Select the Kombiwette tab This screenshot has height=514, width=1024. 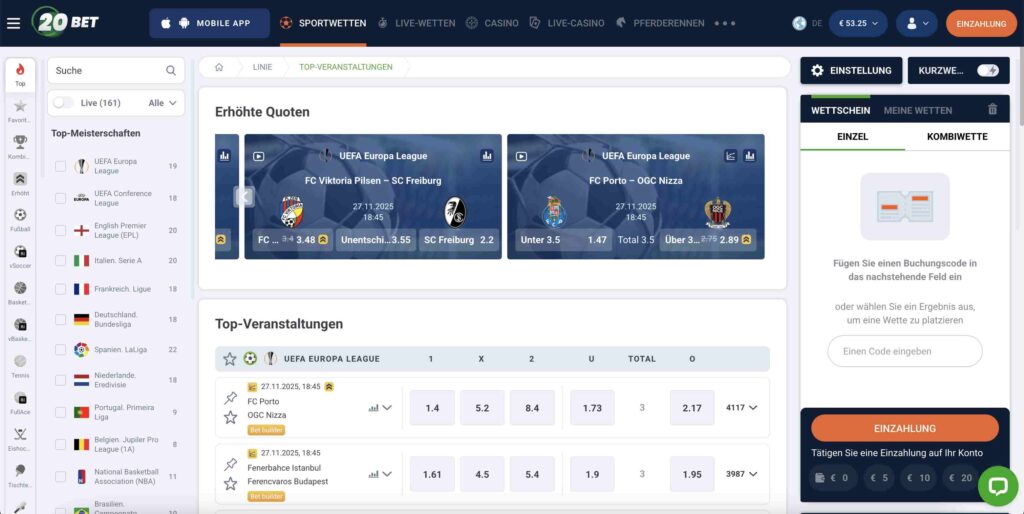pyautogui.click(x=957, y=137)
